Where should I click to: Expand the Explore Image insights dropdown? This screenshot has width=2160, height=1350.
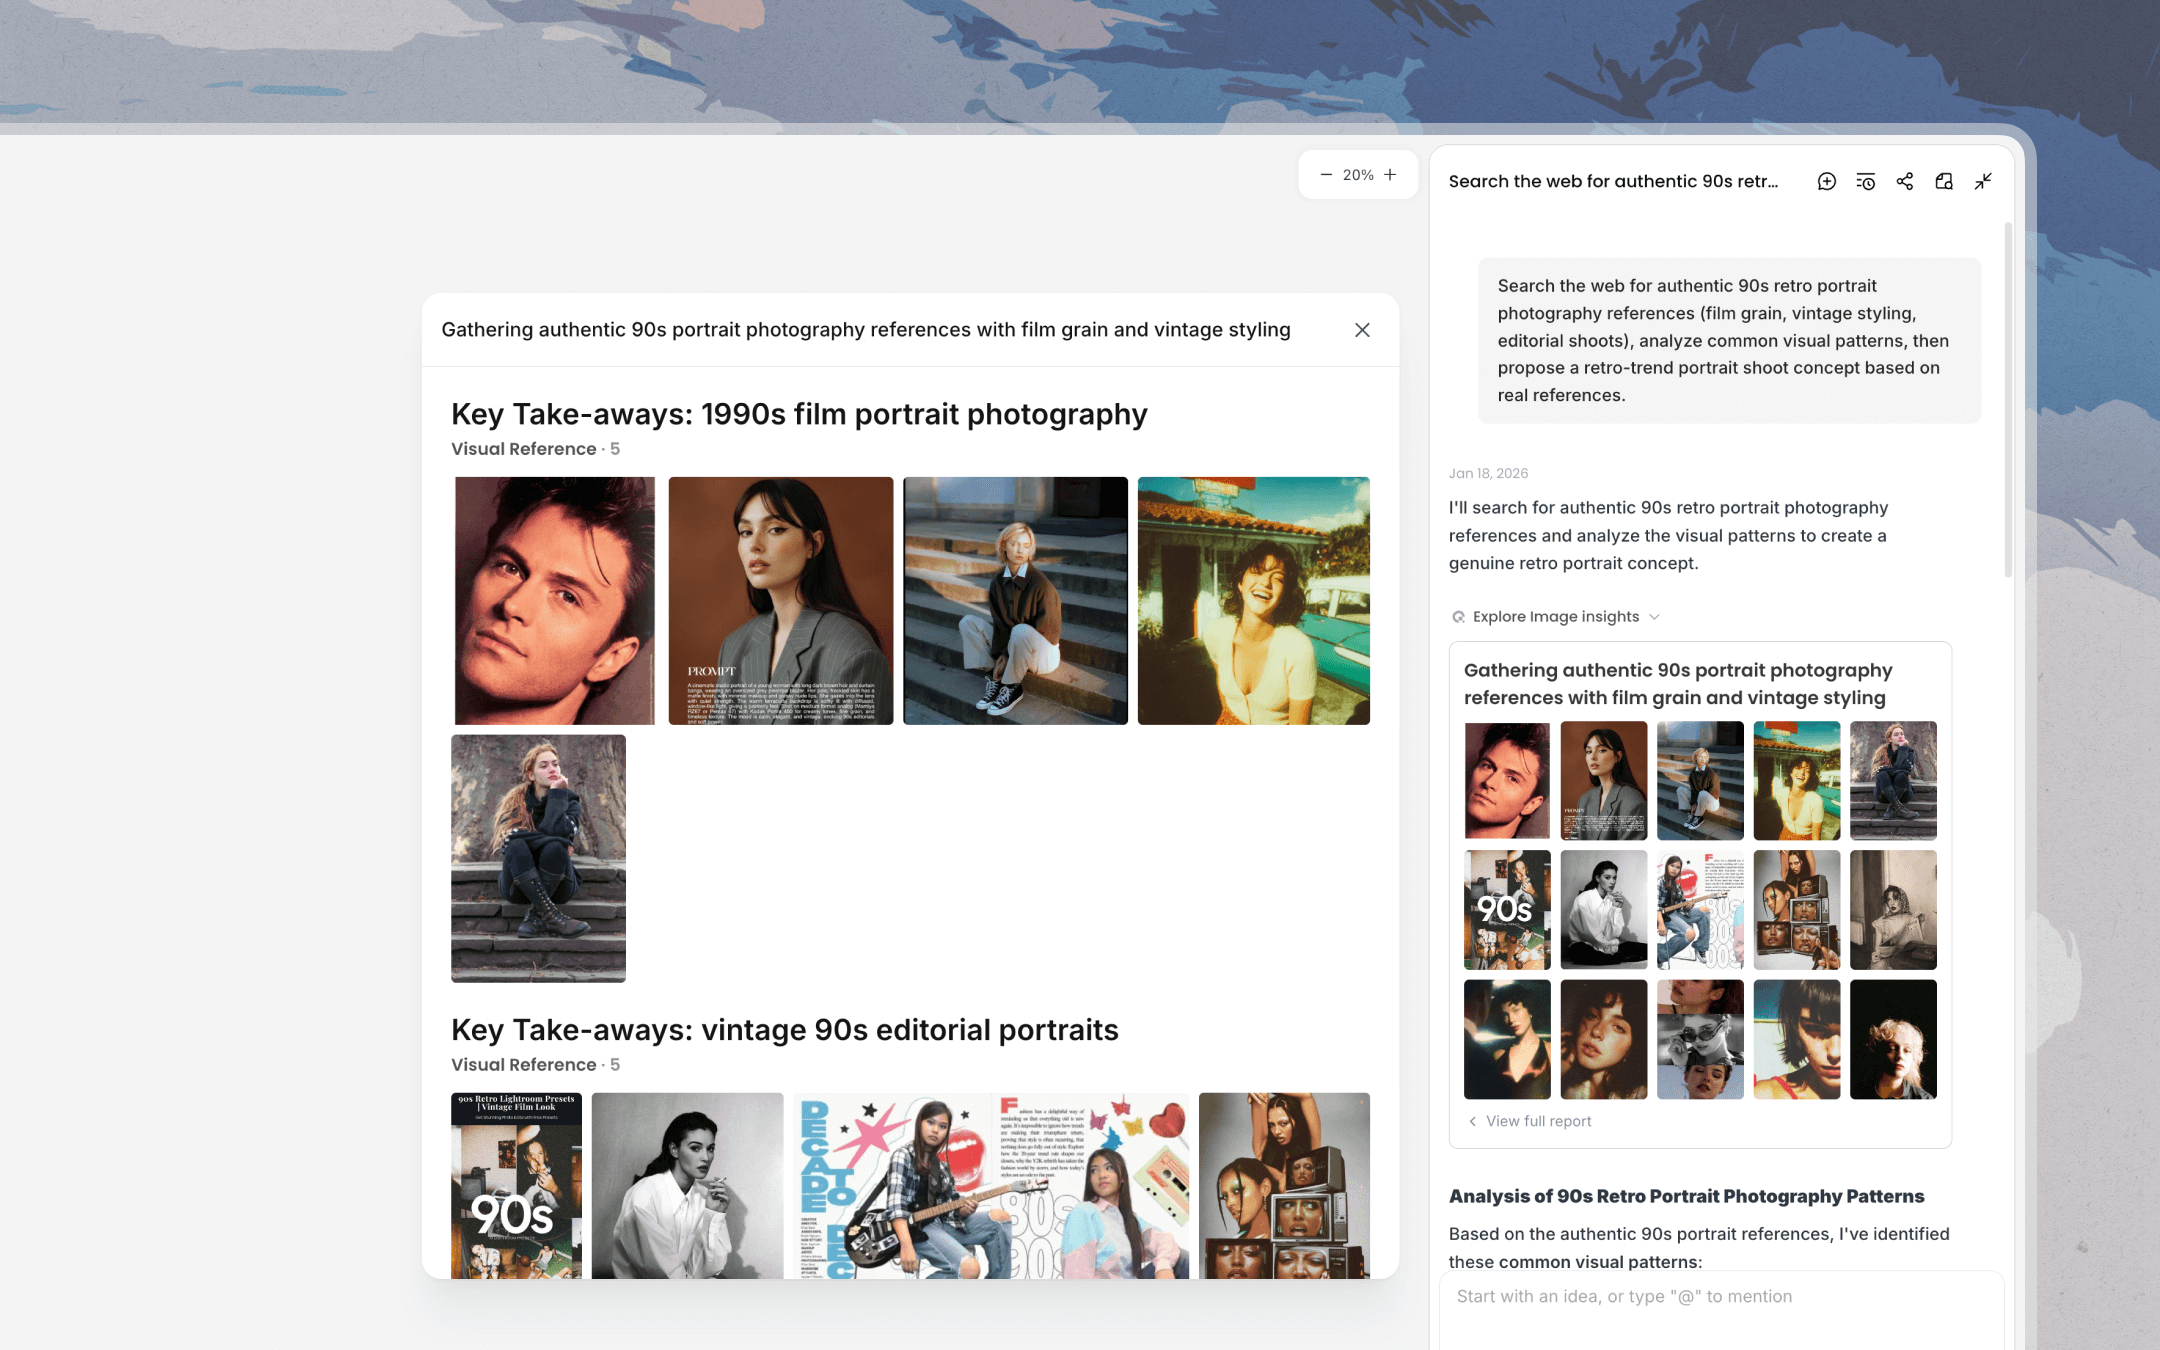pyautogui.click(x=1655, y=617)
